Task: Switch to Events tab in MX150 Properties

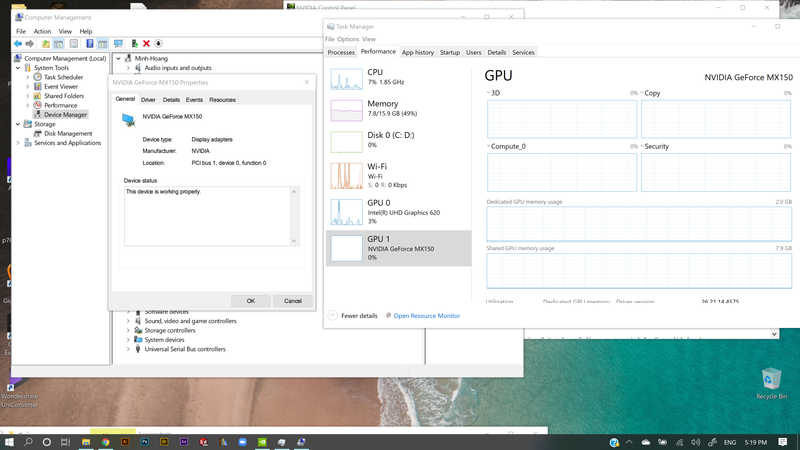Action: click(194, 100)
